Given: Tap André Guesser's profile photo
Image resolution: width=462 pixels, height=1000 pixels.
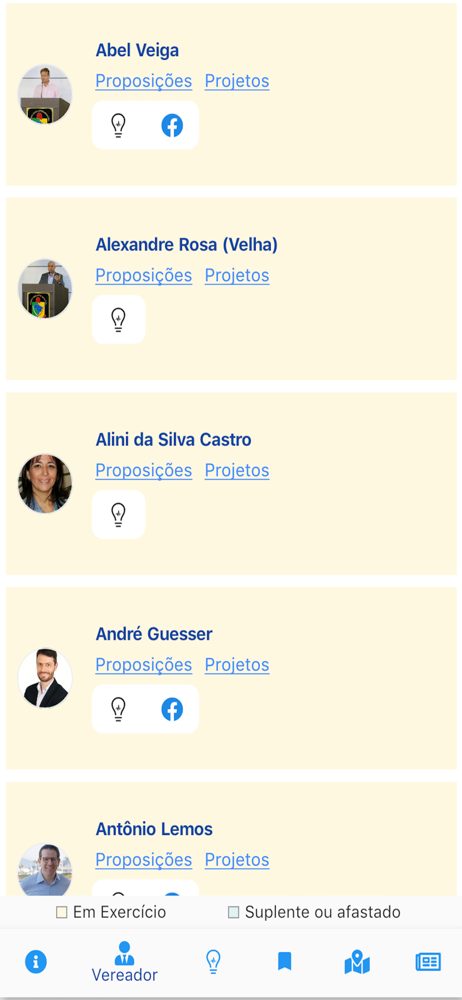Looking at the screenshot, I should pos(45,678).
